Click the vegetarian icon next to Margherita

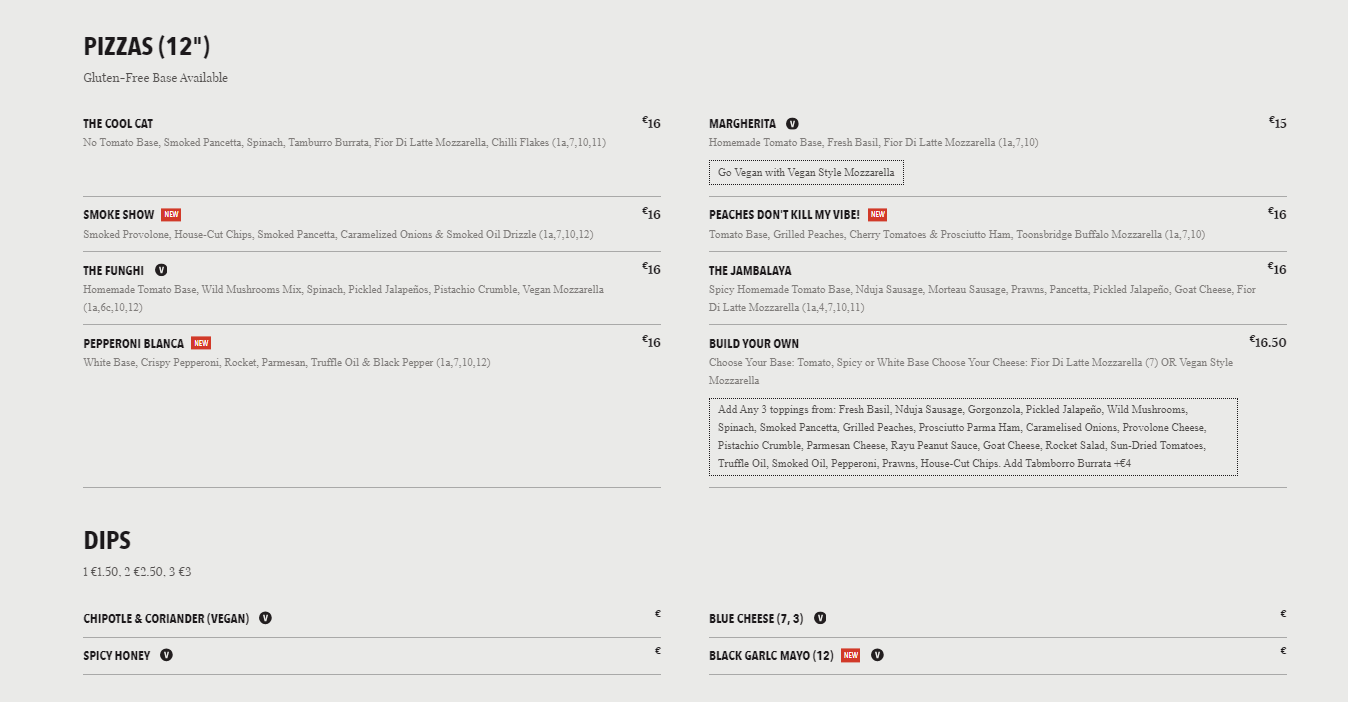click(792, 124)
